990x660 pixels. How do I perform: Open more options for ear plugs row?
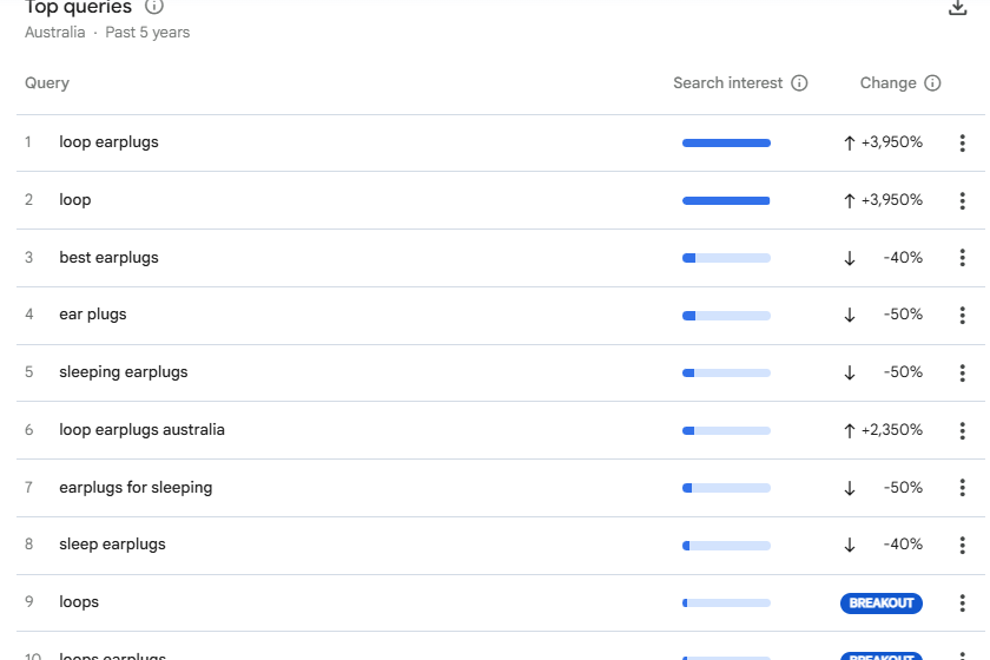(962, 315)
